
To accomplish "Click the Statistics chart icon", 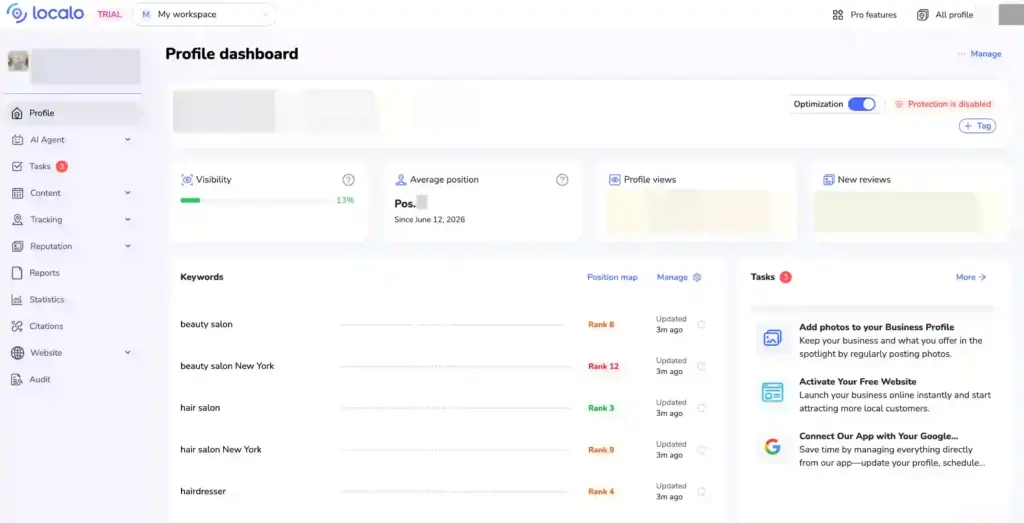I will 17,300.
